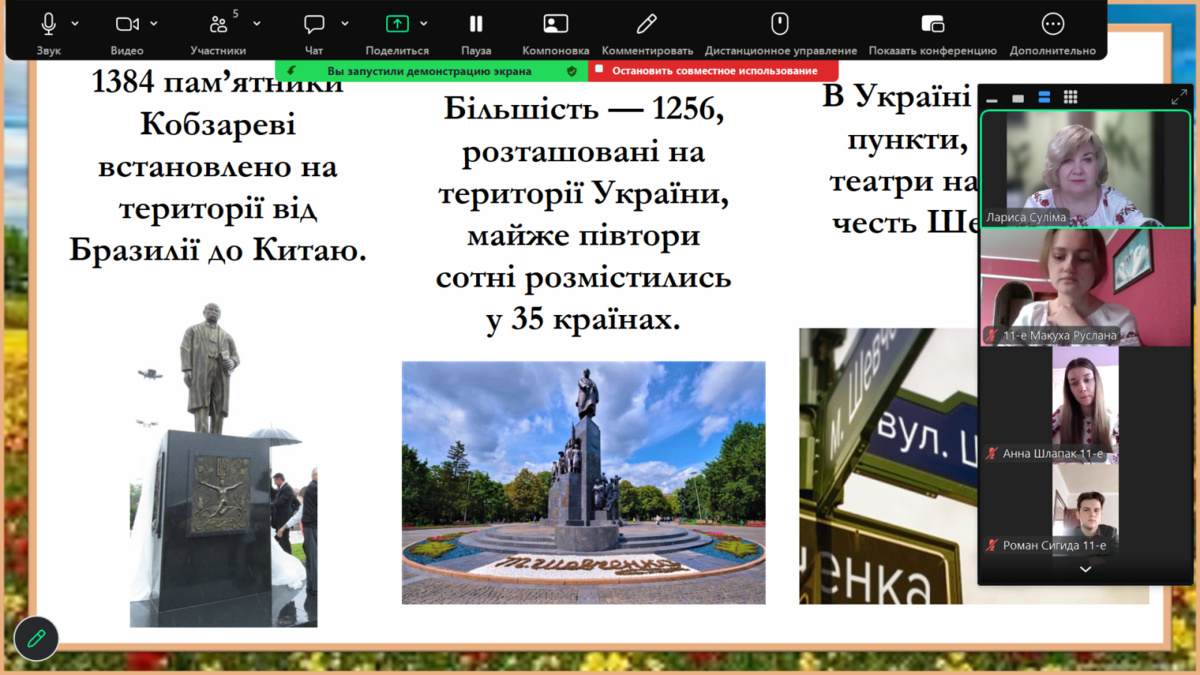The image size is (1200, 675).
Task: Click Показать конференцию button
Action: (x=932, y=25)
